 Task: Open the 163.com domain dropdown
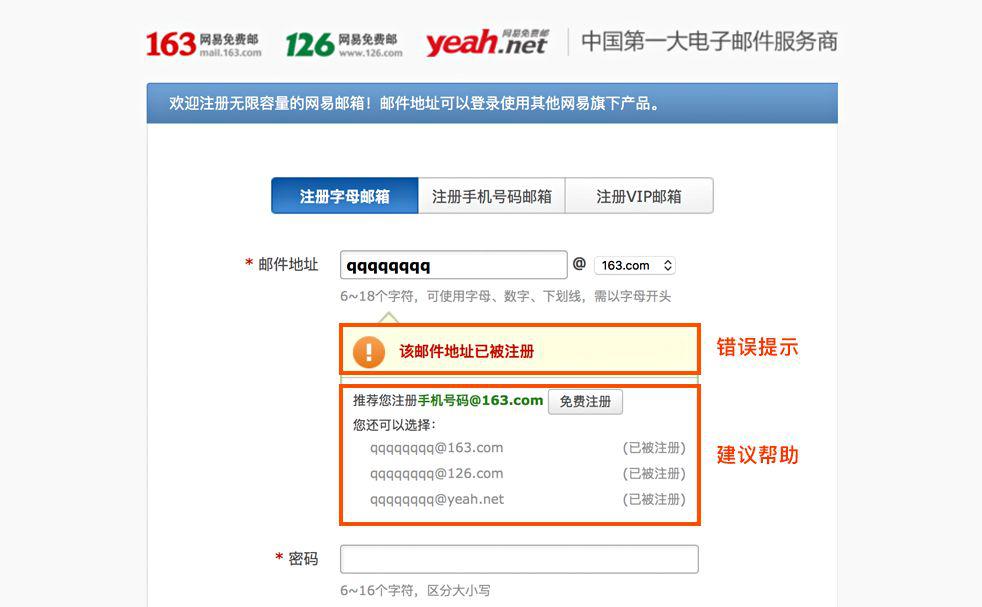(634, 266)
